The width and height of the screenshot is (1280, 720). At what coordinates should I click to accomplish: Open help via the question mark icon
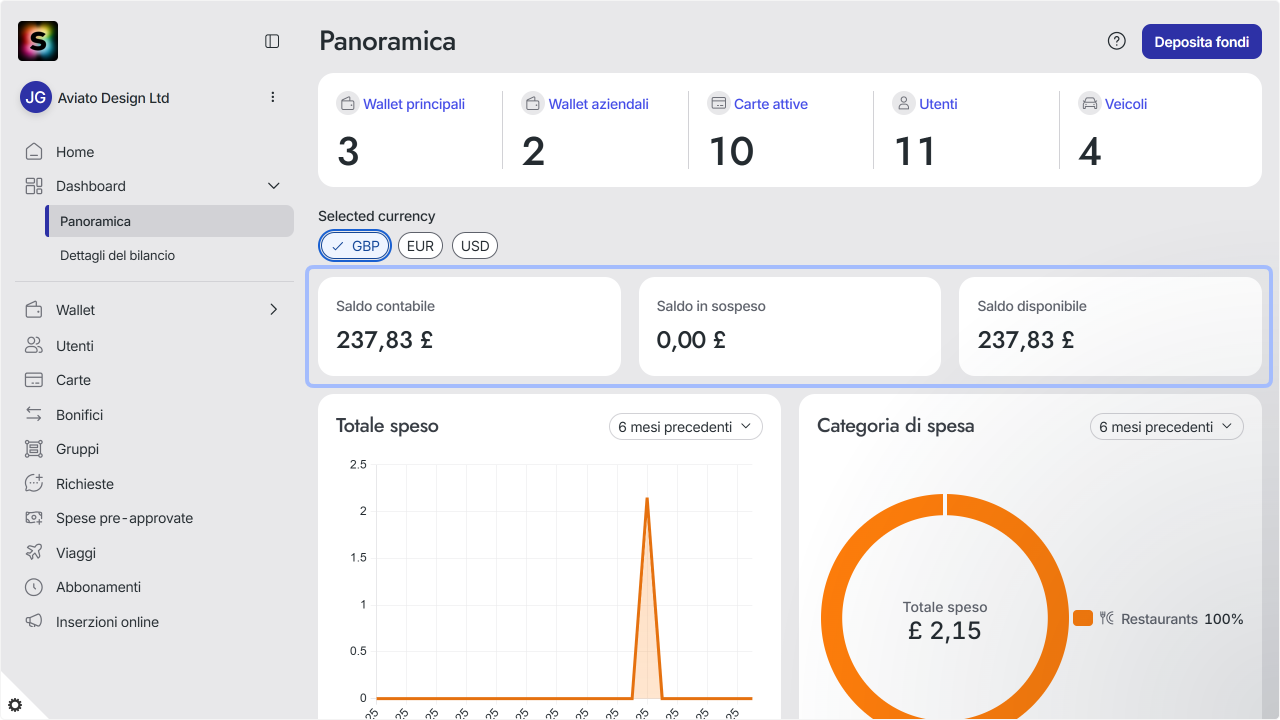tap(1117, 41)
